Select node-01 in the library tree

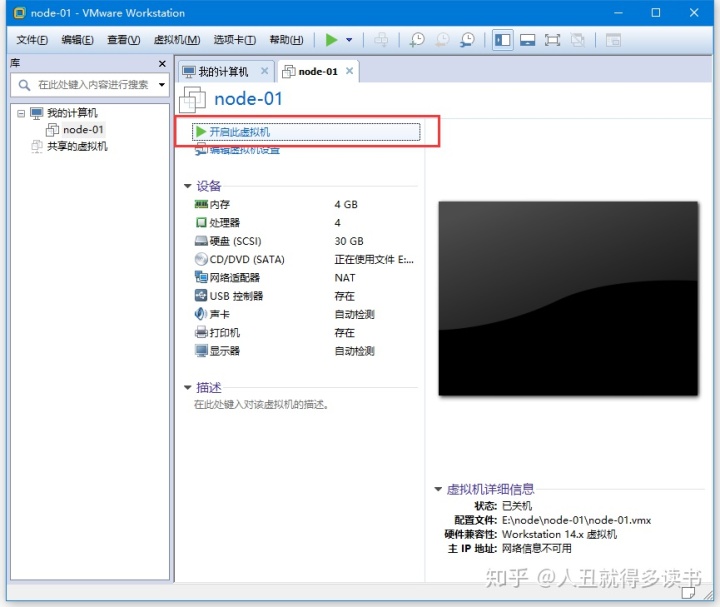[x=83, y=130]
